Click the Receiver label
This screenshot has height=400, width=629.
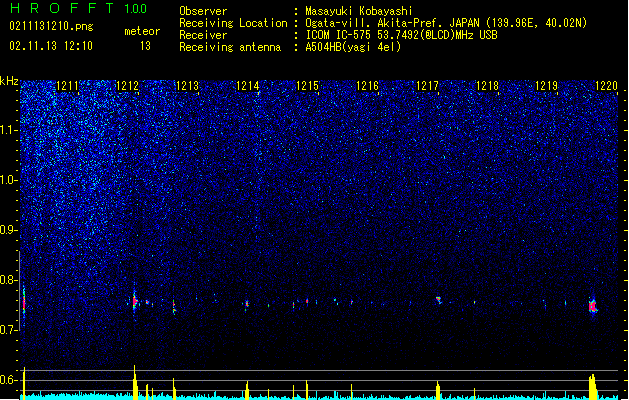(203, 35)
